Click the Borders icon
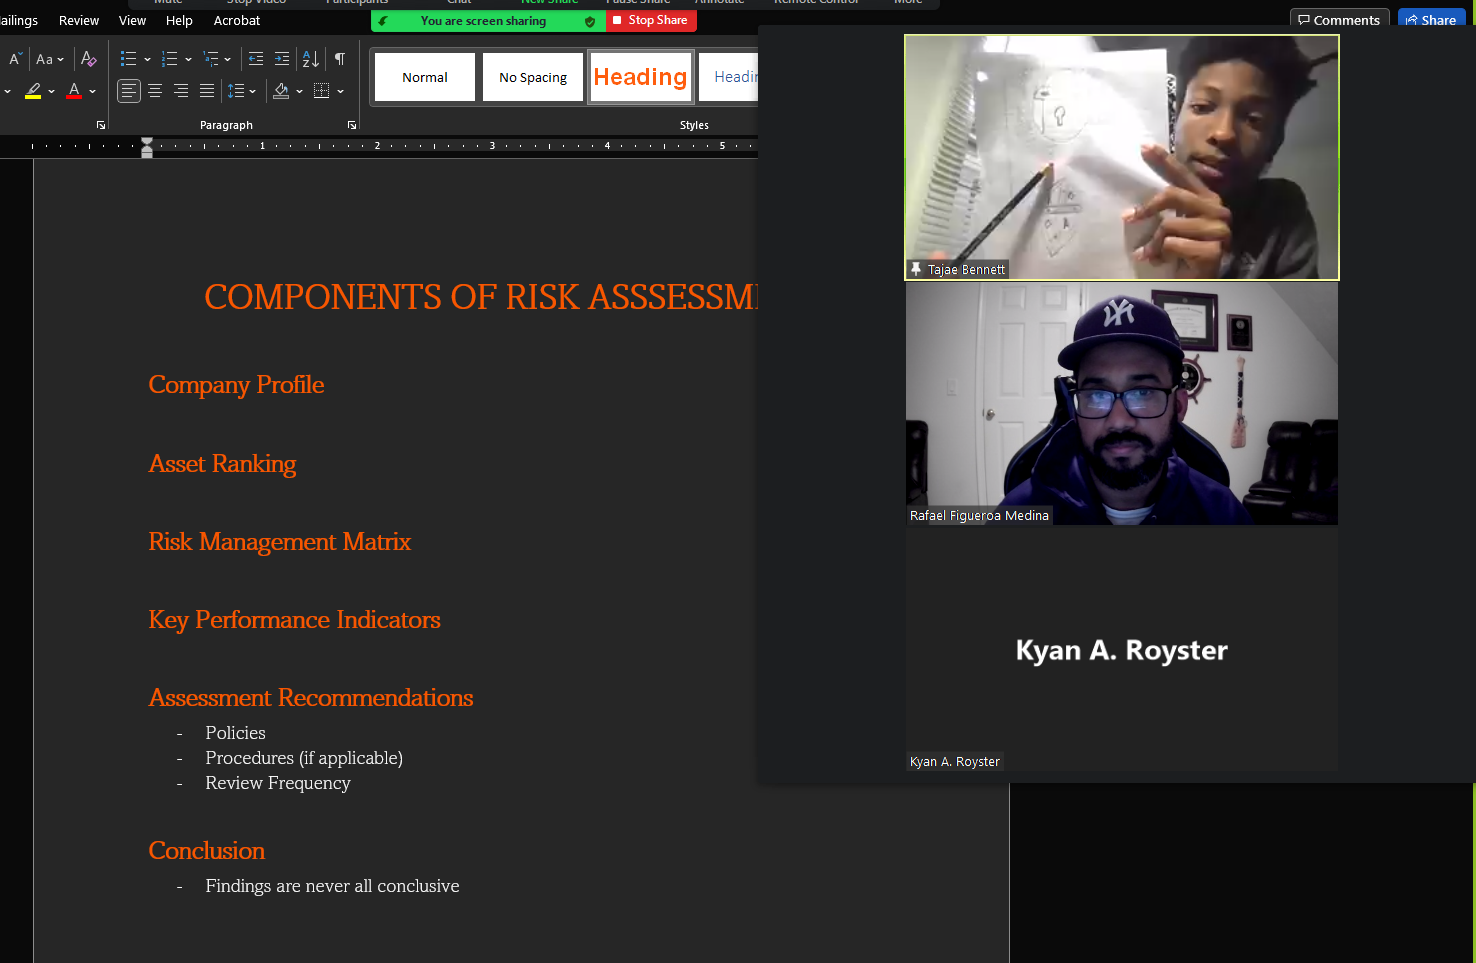 [321, 91]
